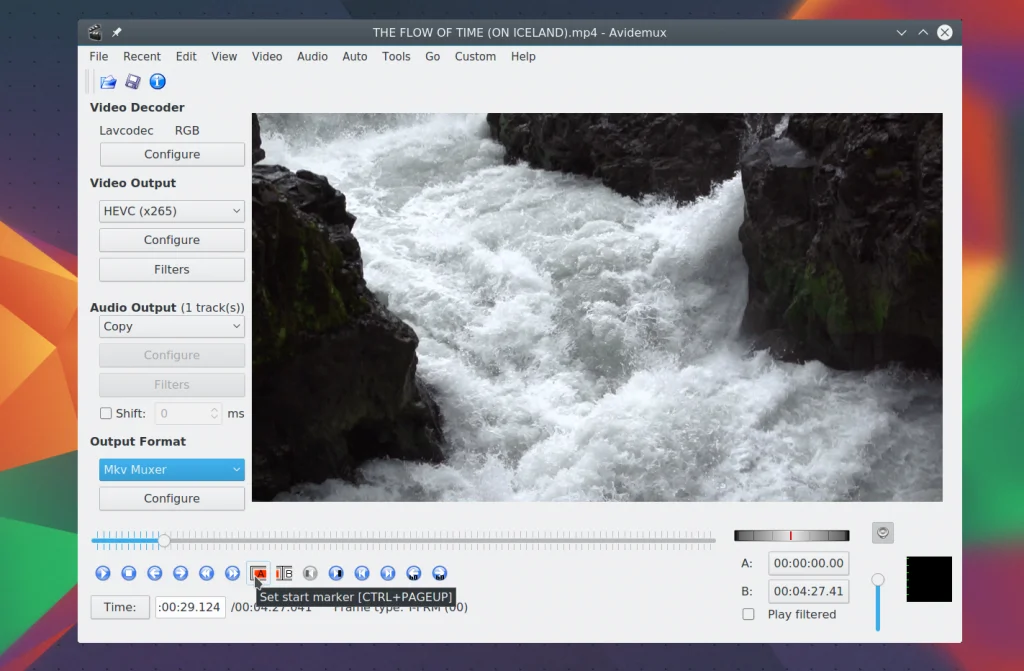Open the Tools menu
The width and height of the screenshot is (1024, 671).
(x=396, y=57)
